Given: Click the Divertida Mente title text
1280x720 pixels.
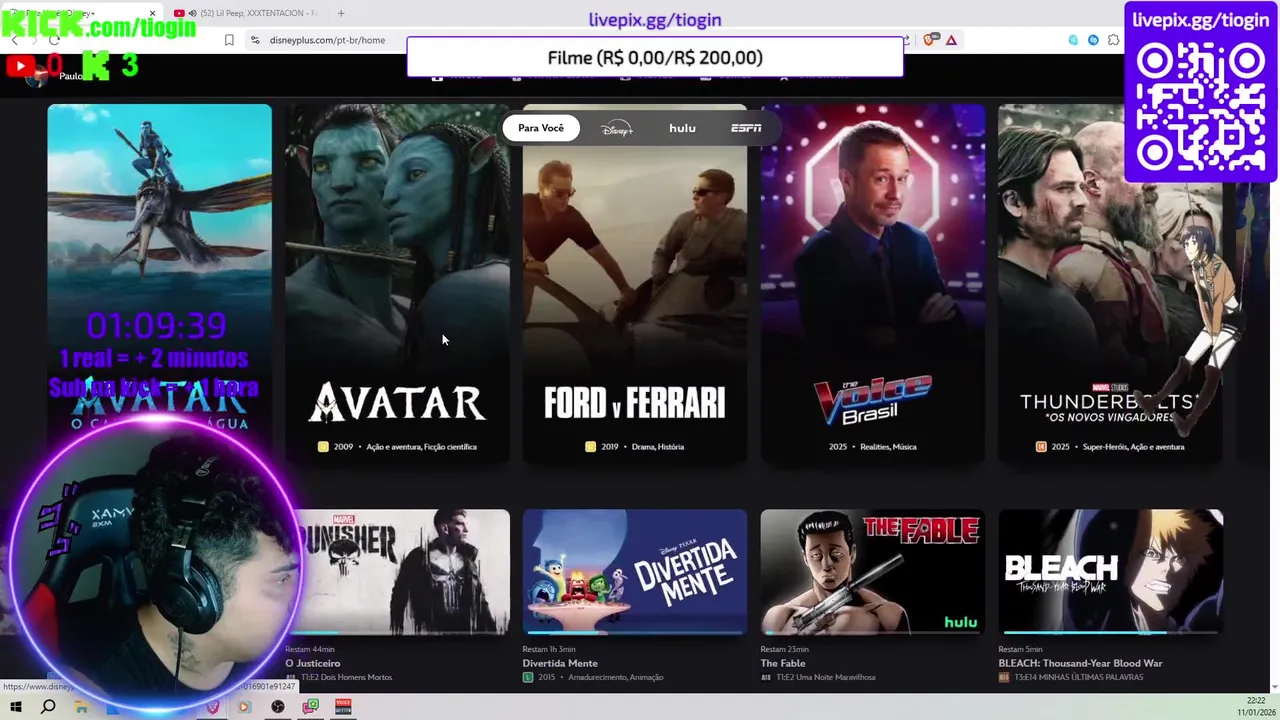Looking at the screenshot, I should [x=560, y=663].
